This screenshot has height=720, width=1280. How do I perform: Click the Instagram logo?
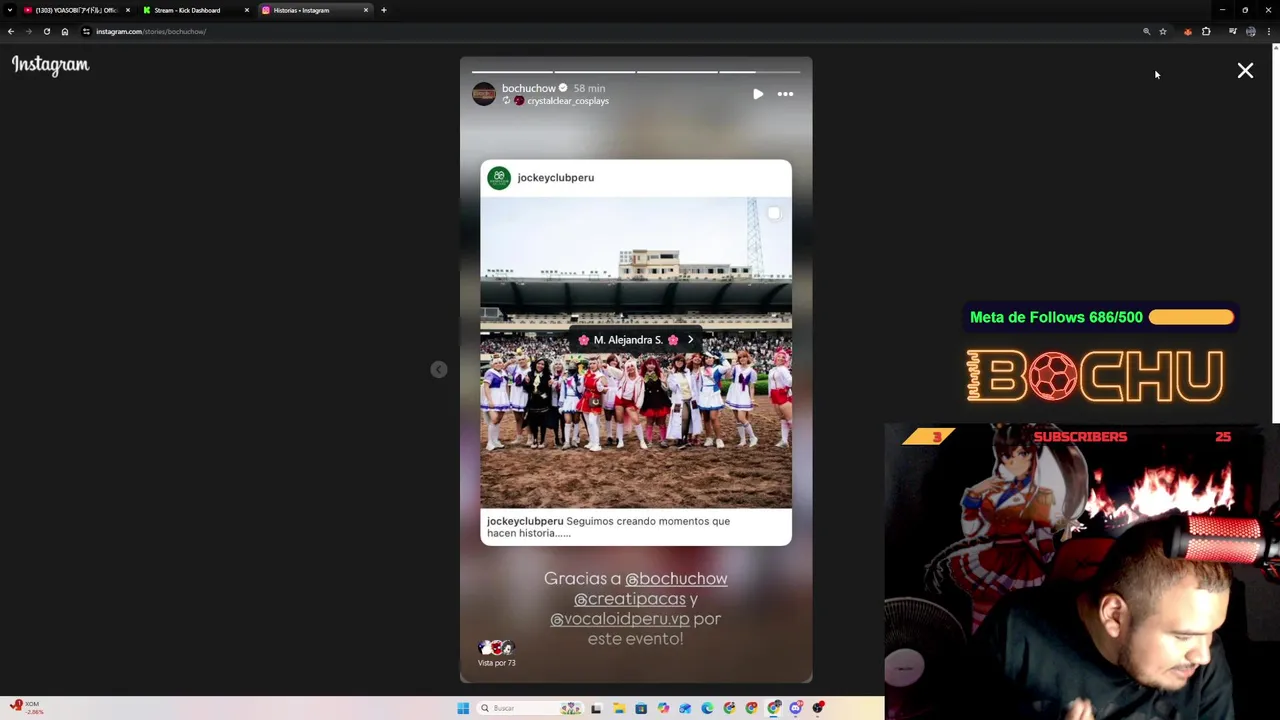point(50,65)
